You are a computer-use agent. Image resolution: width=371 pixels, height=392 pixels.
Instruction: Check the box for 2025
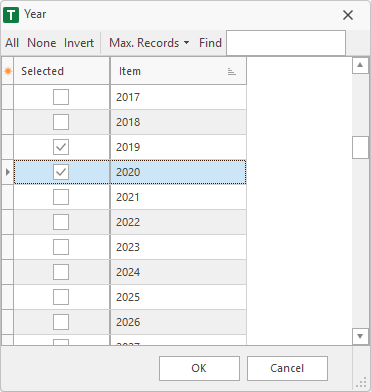click(x=61, y=297)
